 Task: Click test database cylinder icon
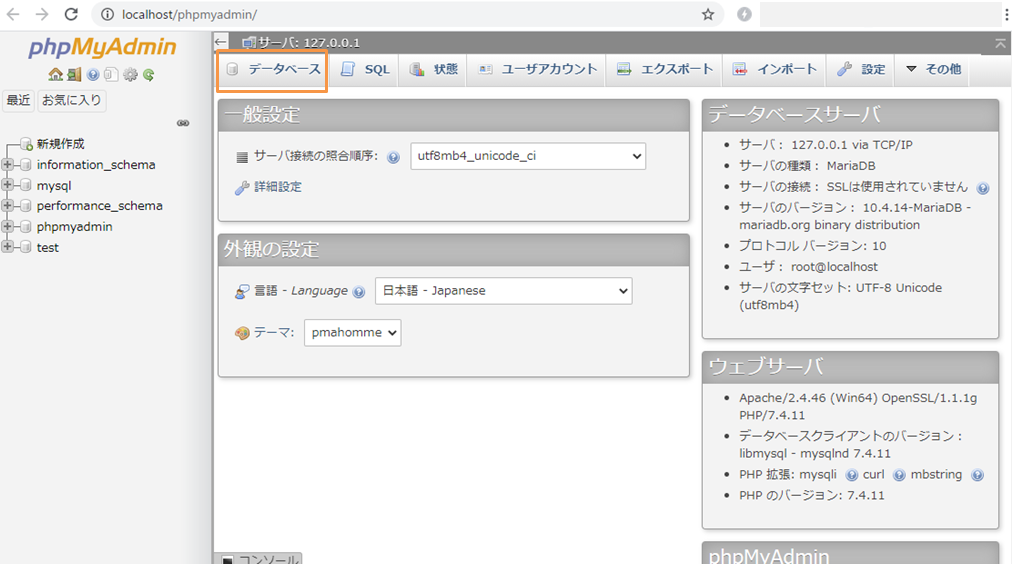coord(26,247)
